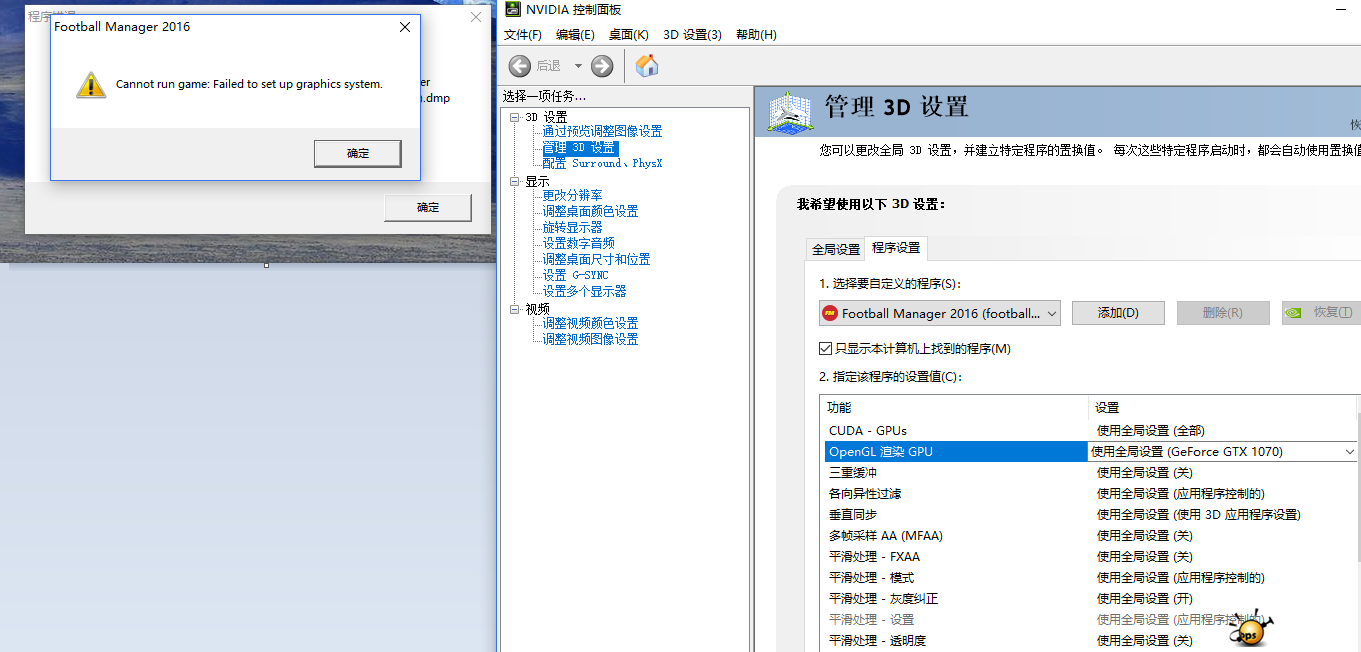Select the 三重缓冲 settings row

coord(1090,473)
